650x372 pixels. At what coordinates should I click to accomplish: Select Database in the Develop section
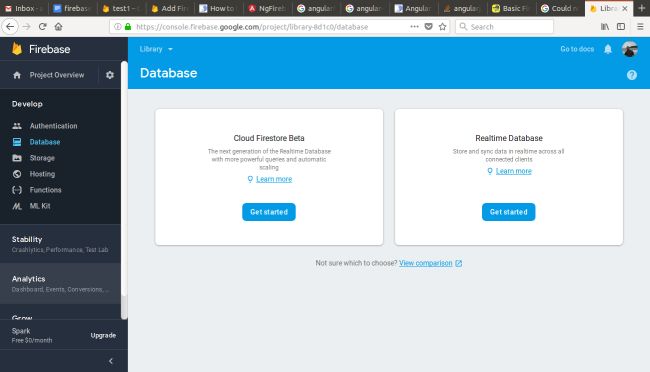tap(44, 142)
